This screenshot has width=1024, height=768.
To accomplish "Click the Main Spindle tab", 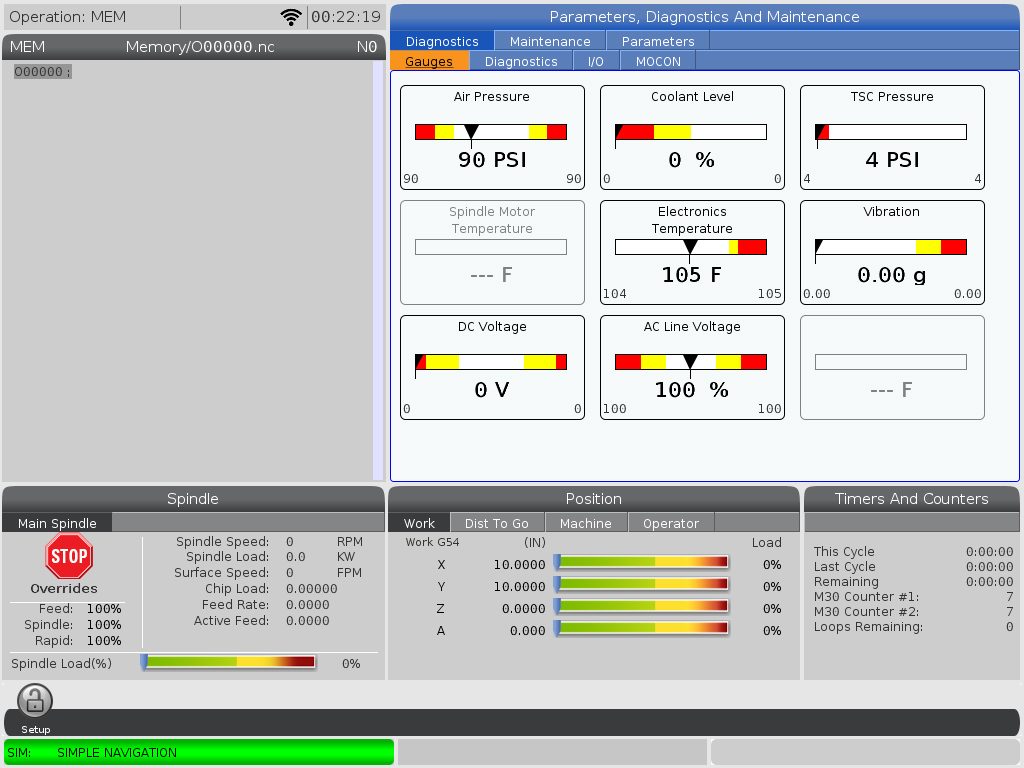I will tap(57, 523).
